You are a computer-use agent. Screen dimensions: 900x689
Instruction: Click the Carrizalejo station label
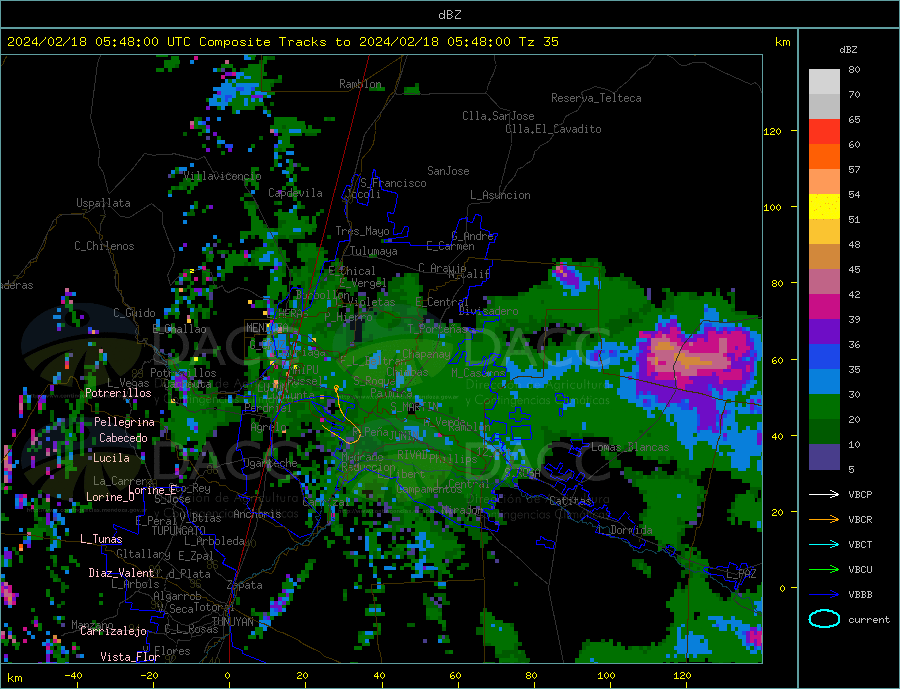tap(113, 631)
